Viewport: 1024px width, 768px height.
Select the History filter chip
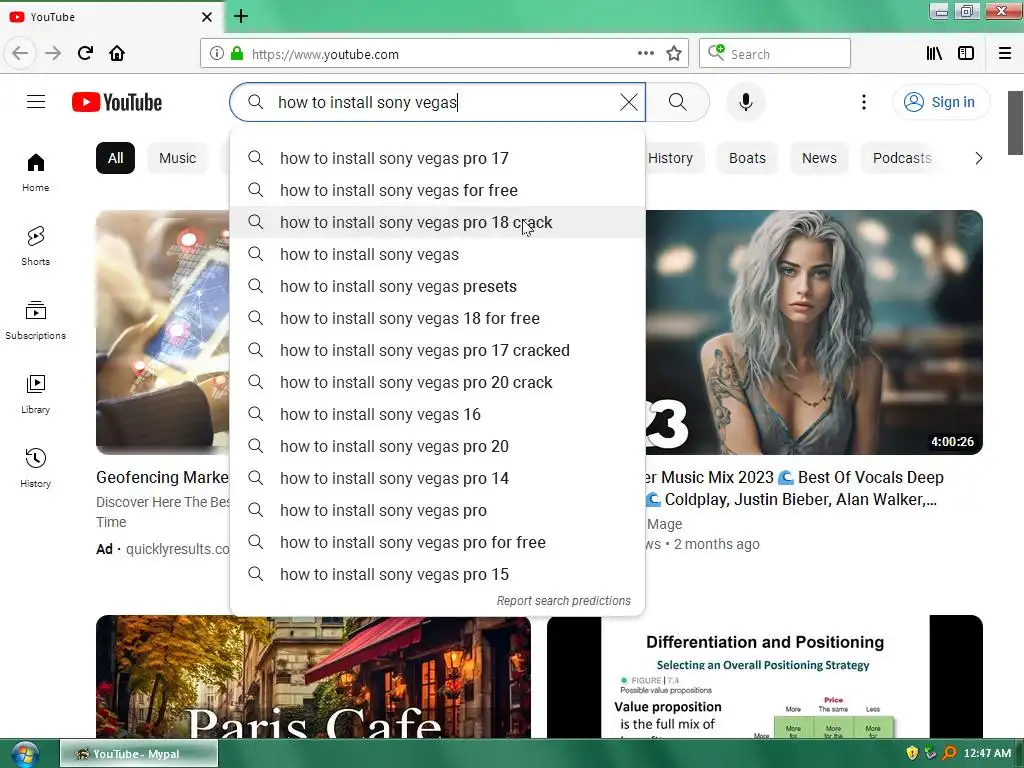coord(671,158)
